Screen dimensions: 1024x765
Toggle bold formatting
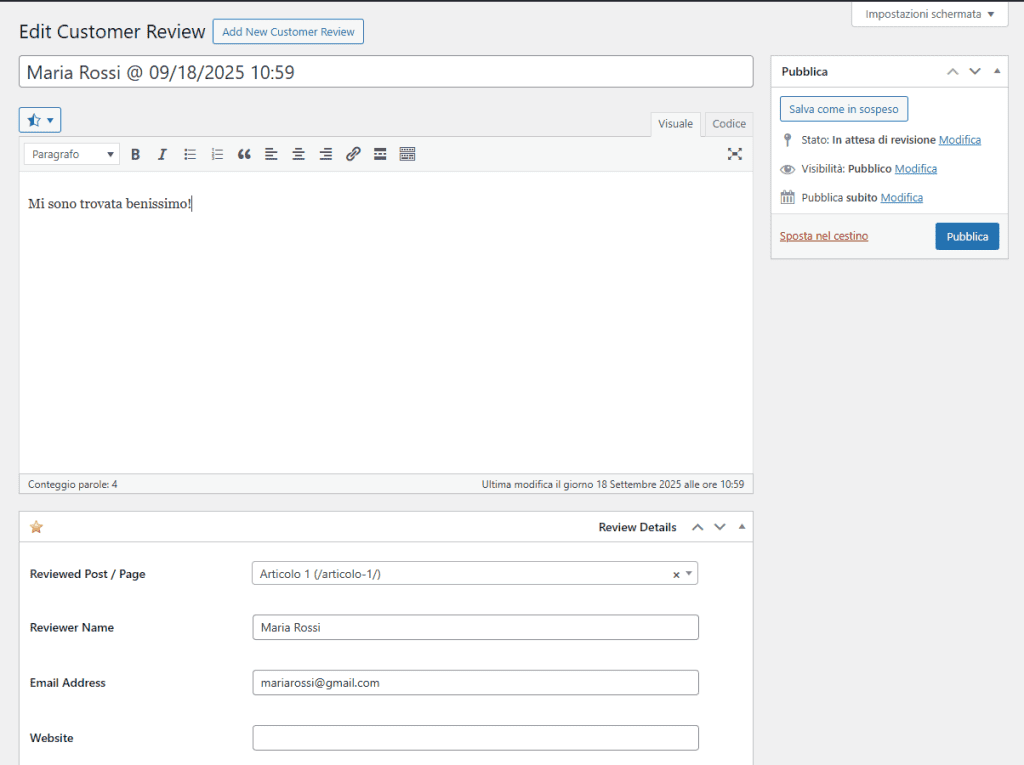tap(135, 154)
